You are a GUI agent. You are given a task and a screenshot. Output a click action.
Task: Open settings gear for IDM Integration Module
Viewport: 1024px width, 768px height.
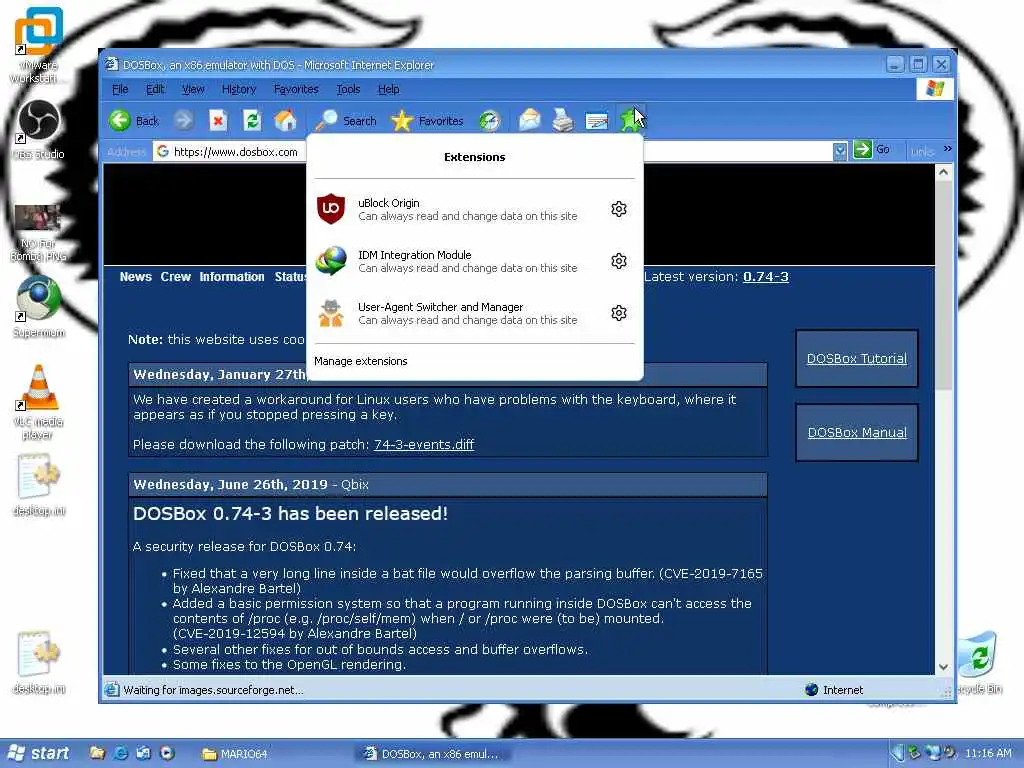tap(618, 261)
